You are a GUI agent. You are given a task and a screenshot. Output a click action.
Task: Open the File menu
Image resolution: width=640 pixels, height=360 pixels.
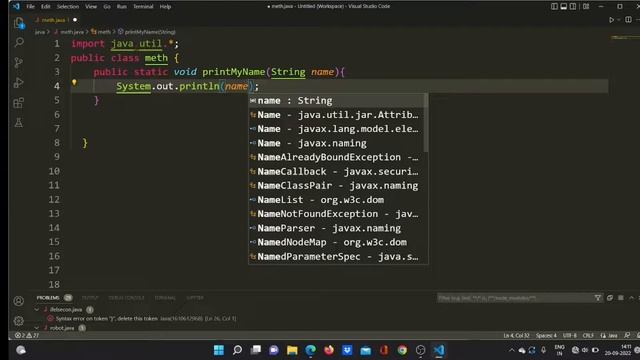pyautogui.click(x=31, y=7)
